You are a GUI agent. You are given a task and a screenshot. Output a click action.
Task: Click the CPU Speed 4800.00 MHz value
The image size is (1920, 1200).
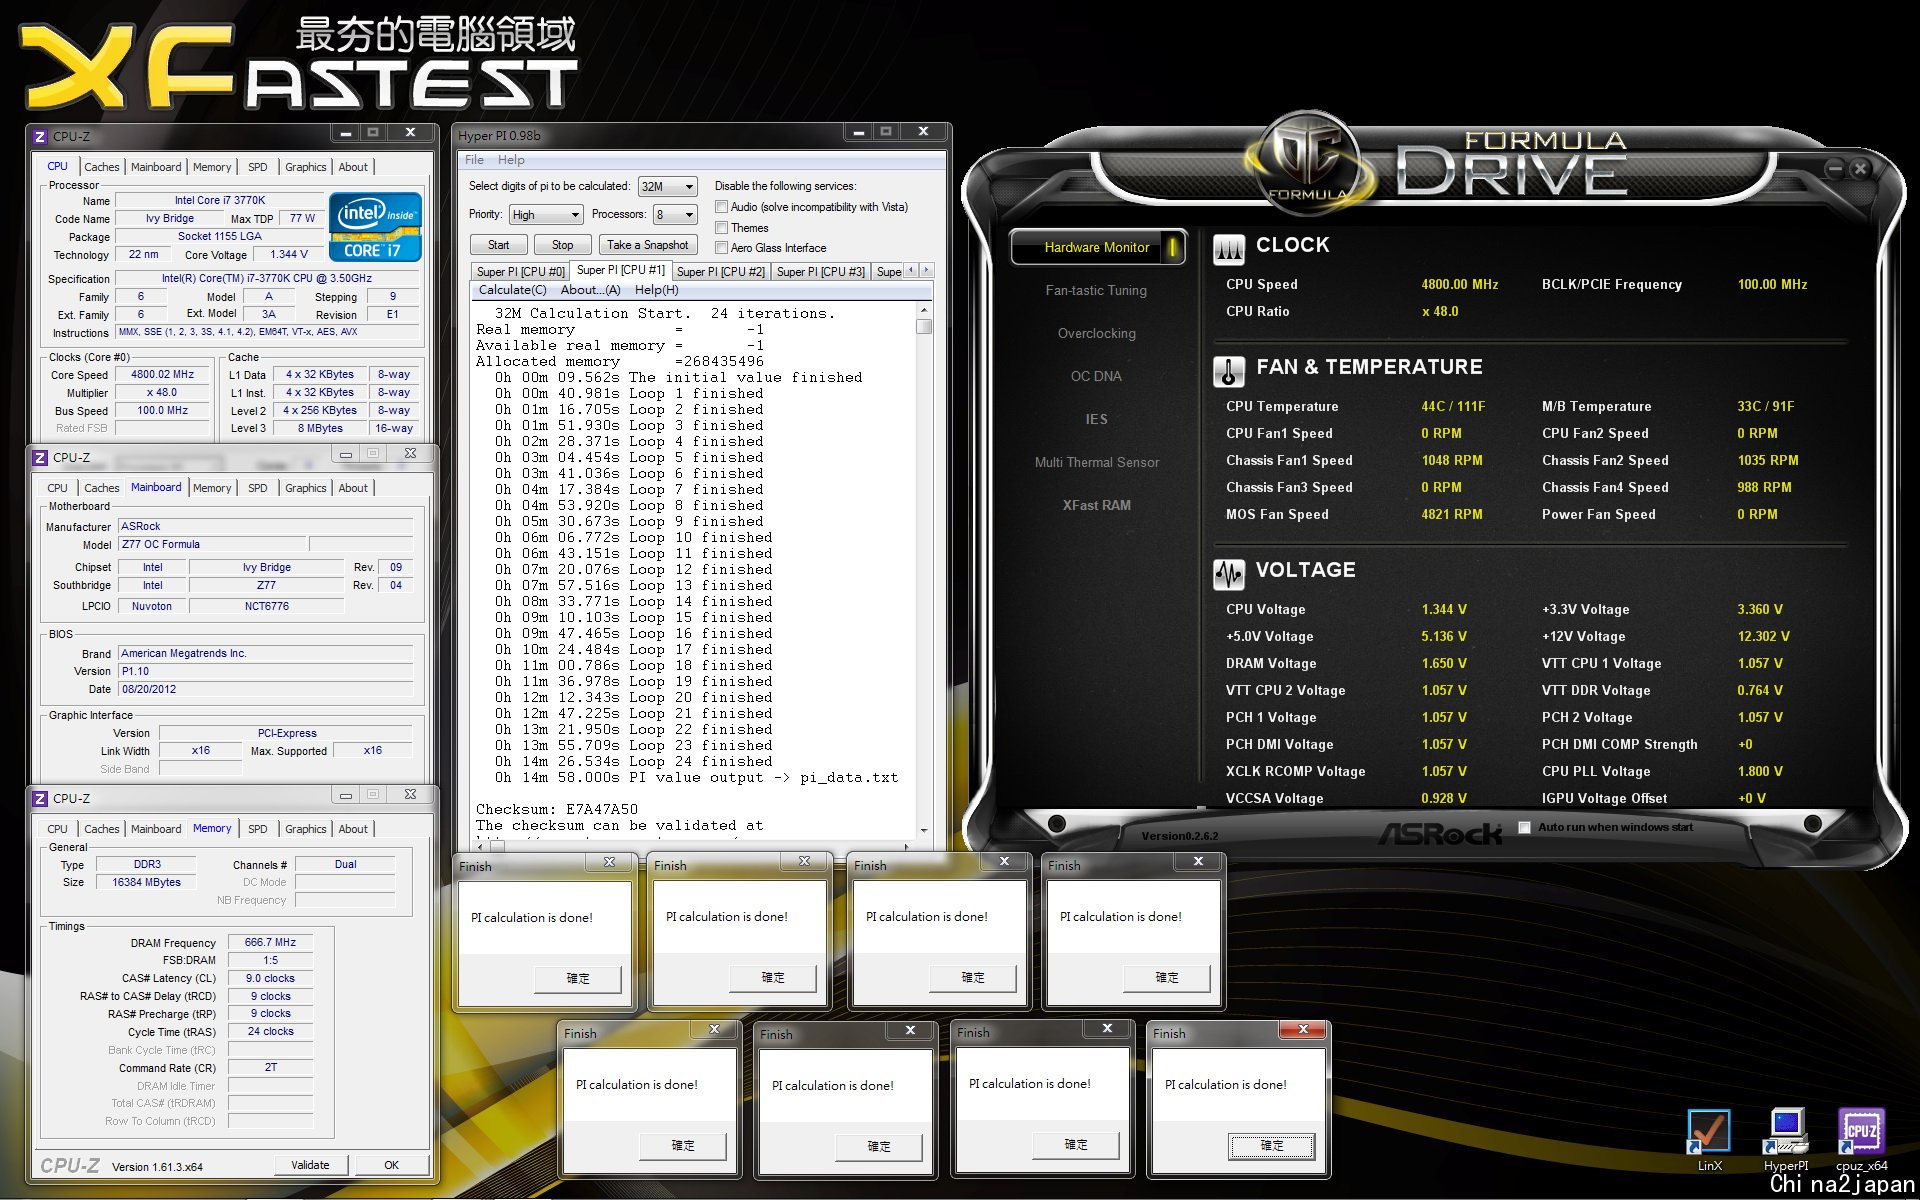[x=1459, y=284]
